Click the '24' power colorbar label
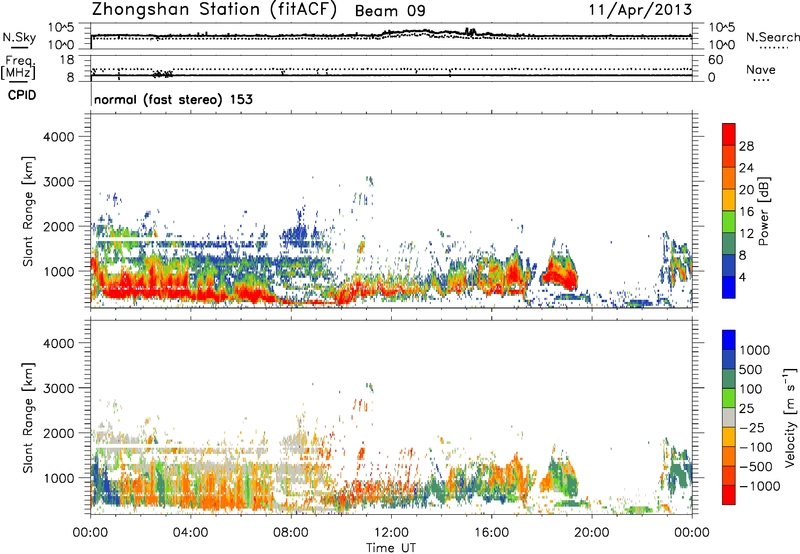Viewport: 800px width, 554px height. pos(746,168)
